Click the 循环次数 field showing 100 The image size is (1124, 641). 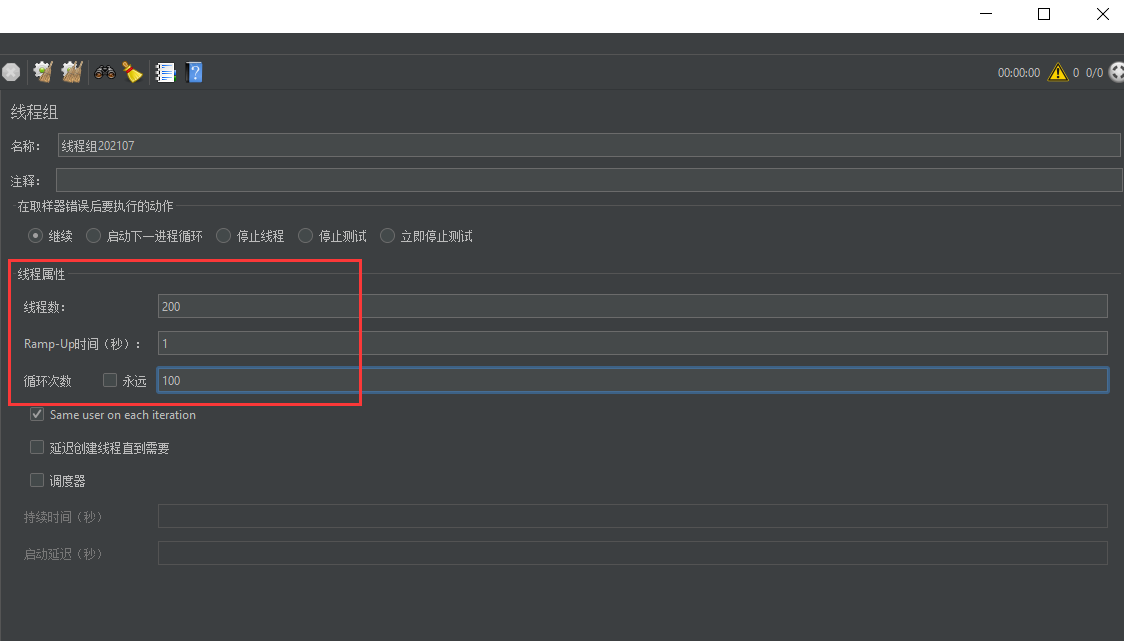tap(633, 380)
